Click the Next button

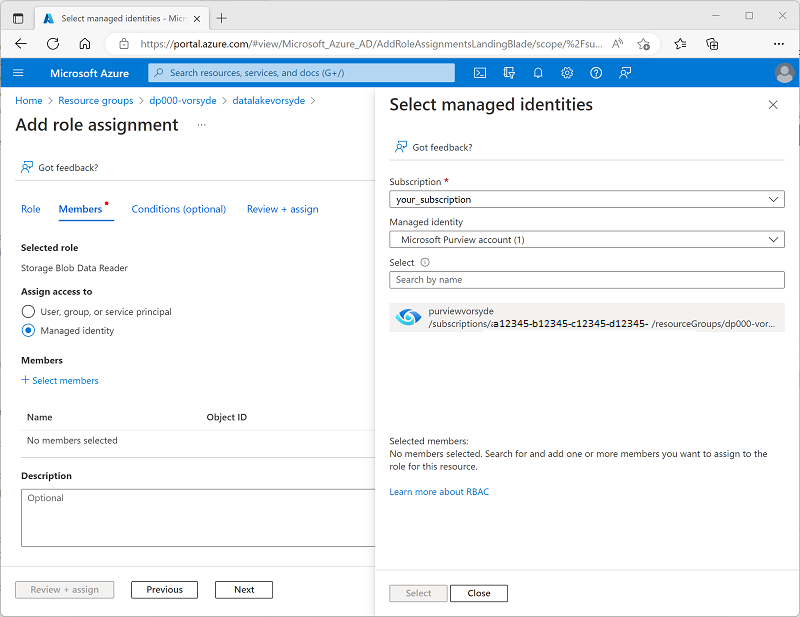(x=244, y=590)
